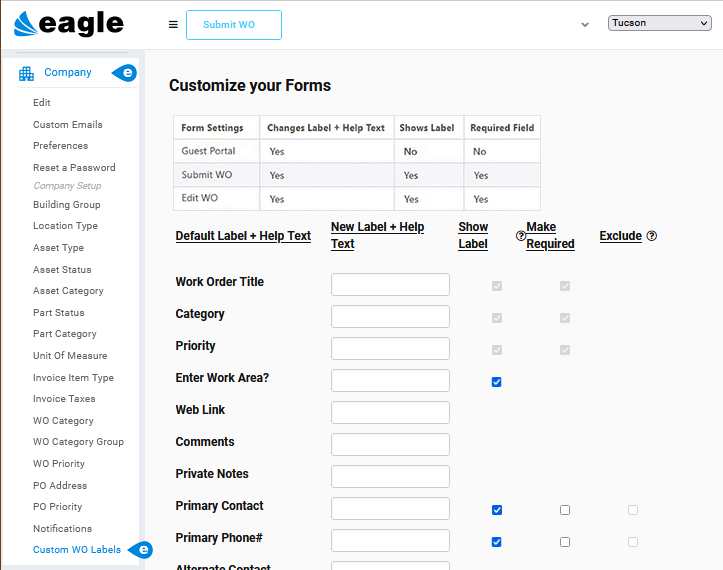Viewport: 723px width, 570px height.
Task: Open Custom Emails in sidebar
Action: (x=68, y=125)
